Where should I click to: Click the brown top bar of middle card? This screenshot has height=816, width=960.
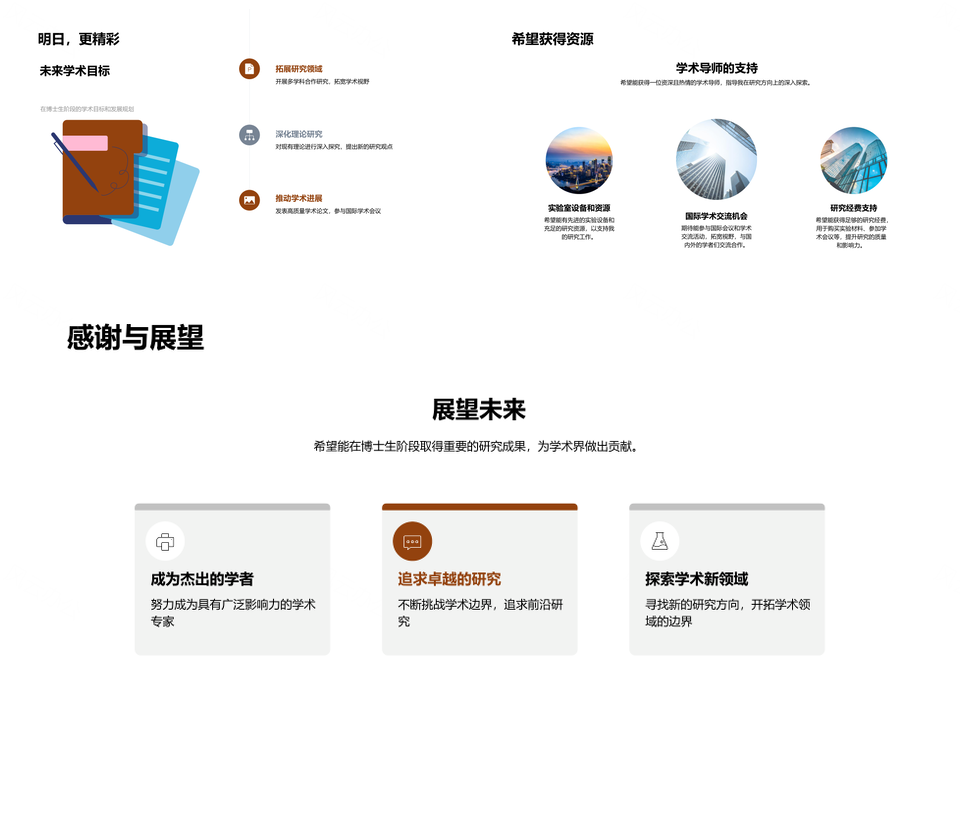point(479,507)
